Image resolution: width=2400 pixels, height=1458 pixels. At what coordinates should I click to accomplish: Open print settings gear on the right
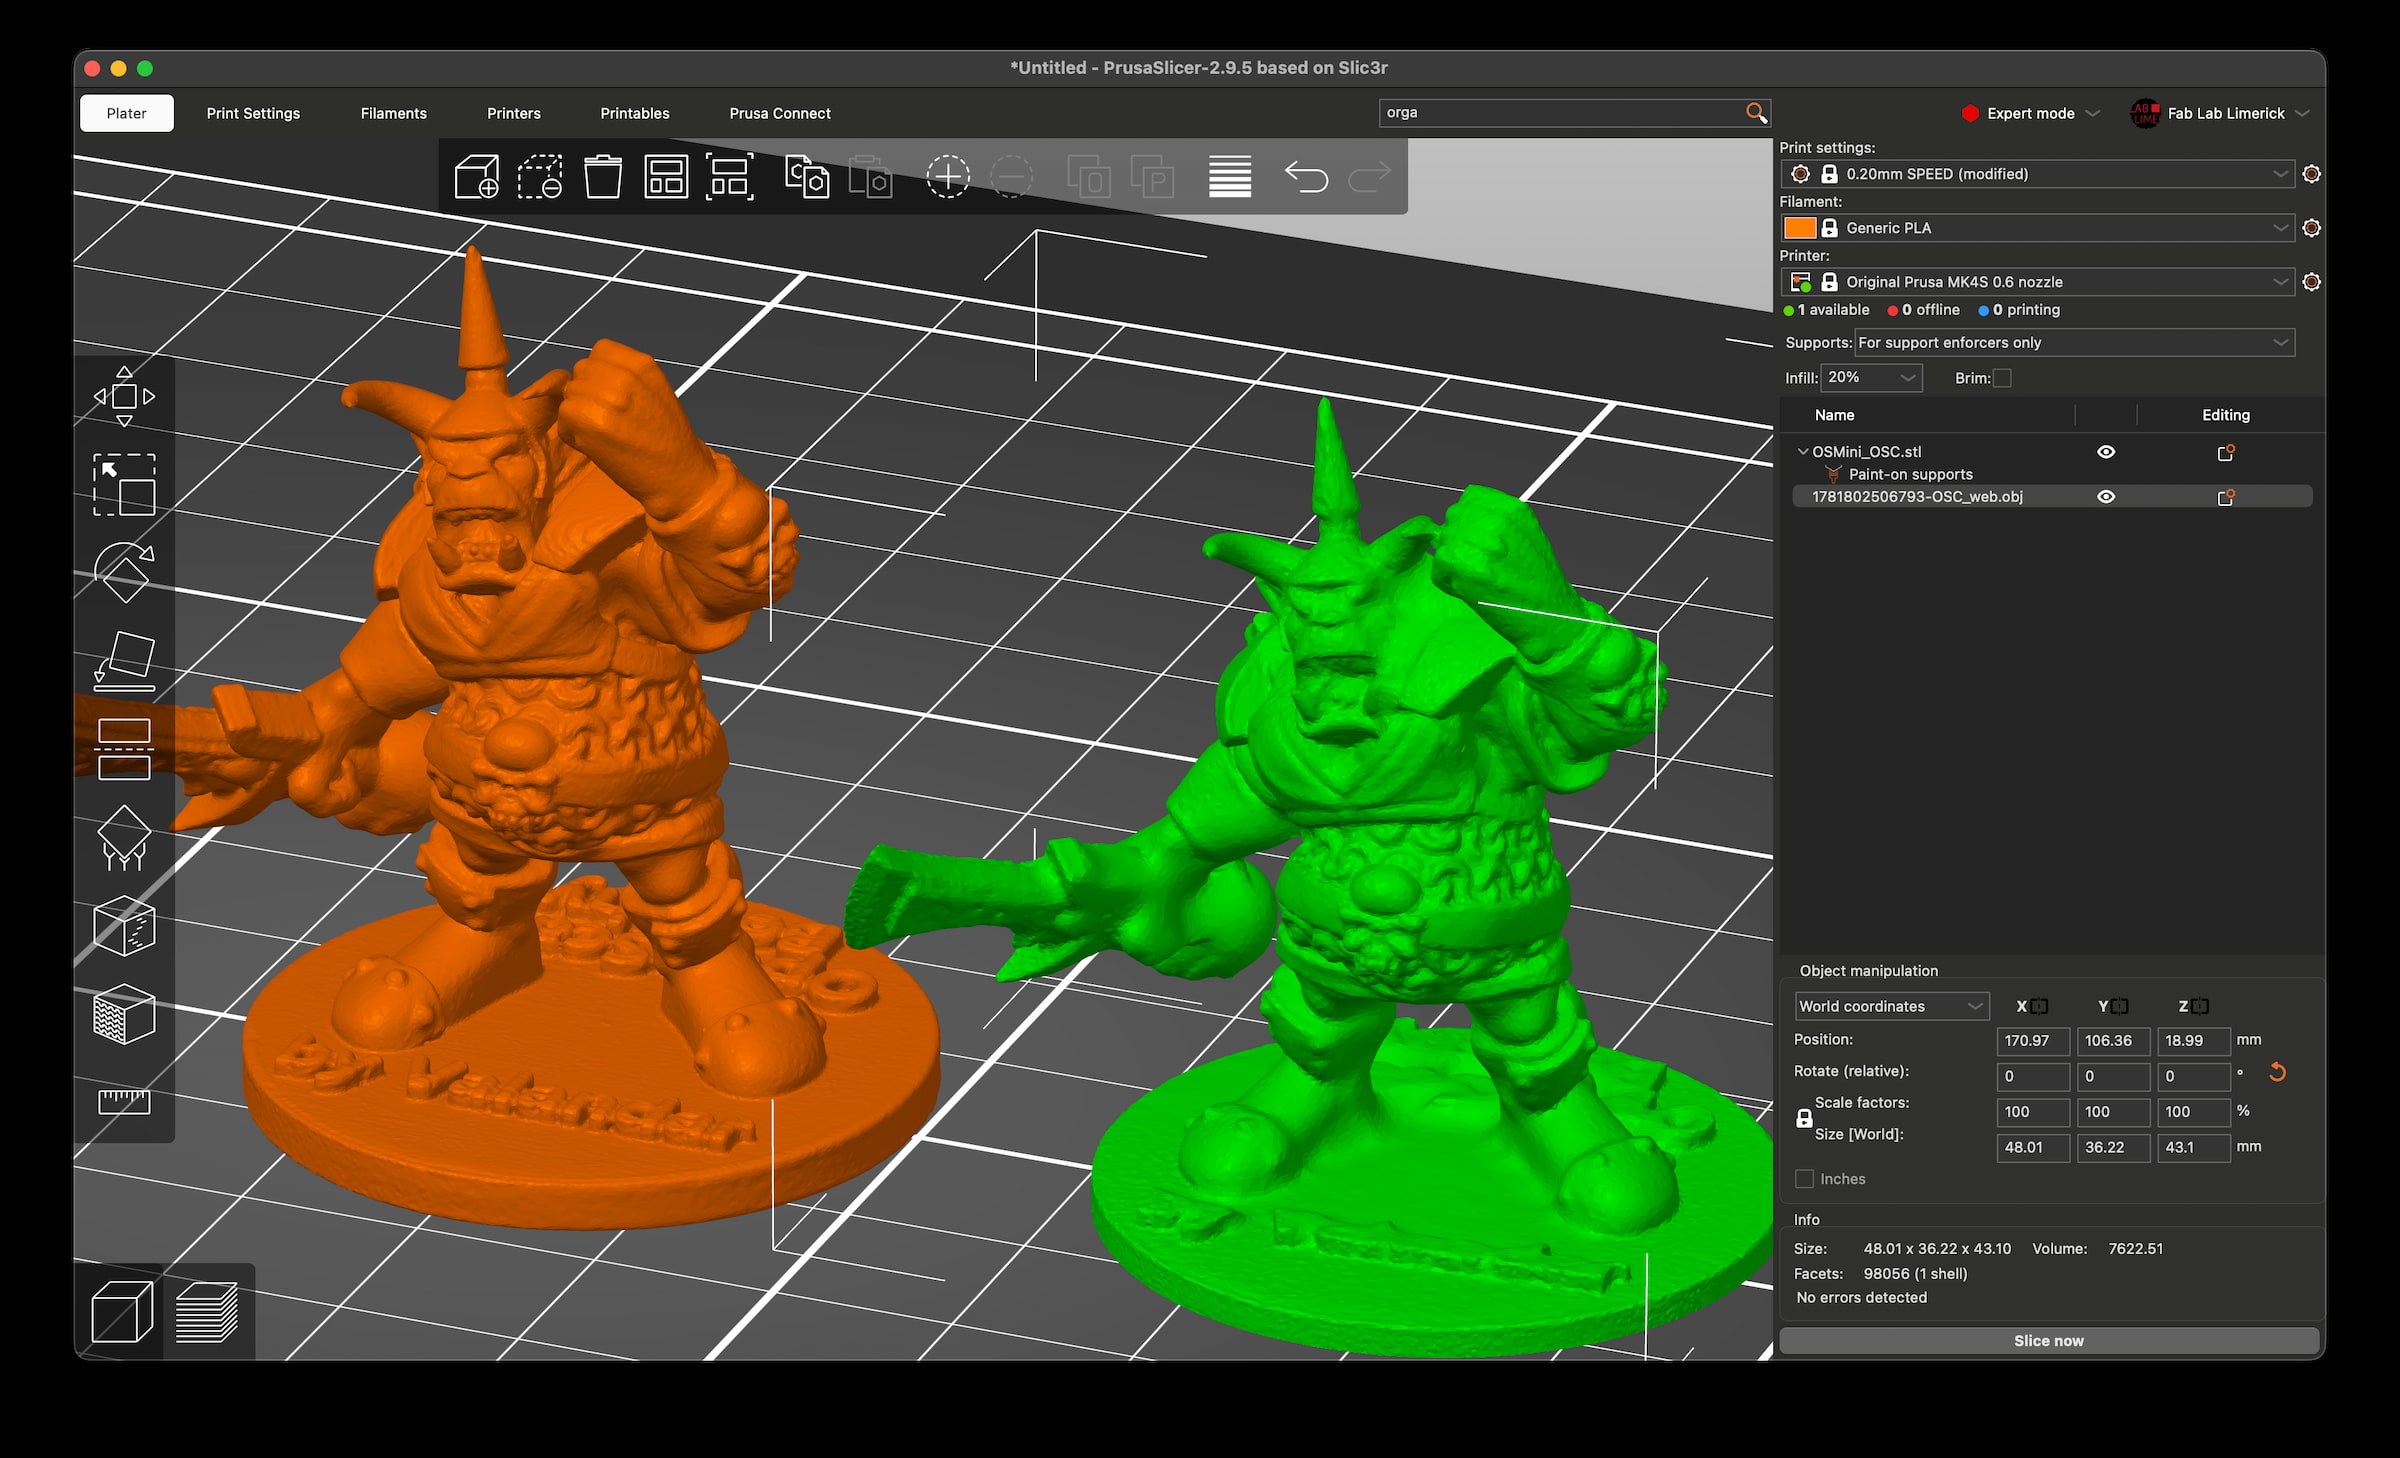[2311, 174]
